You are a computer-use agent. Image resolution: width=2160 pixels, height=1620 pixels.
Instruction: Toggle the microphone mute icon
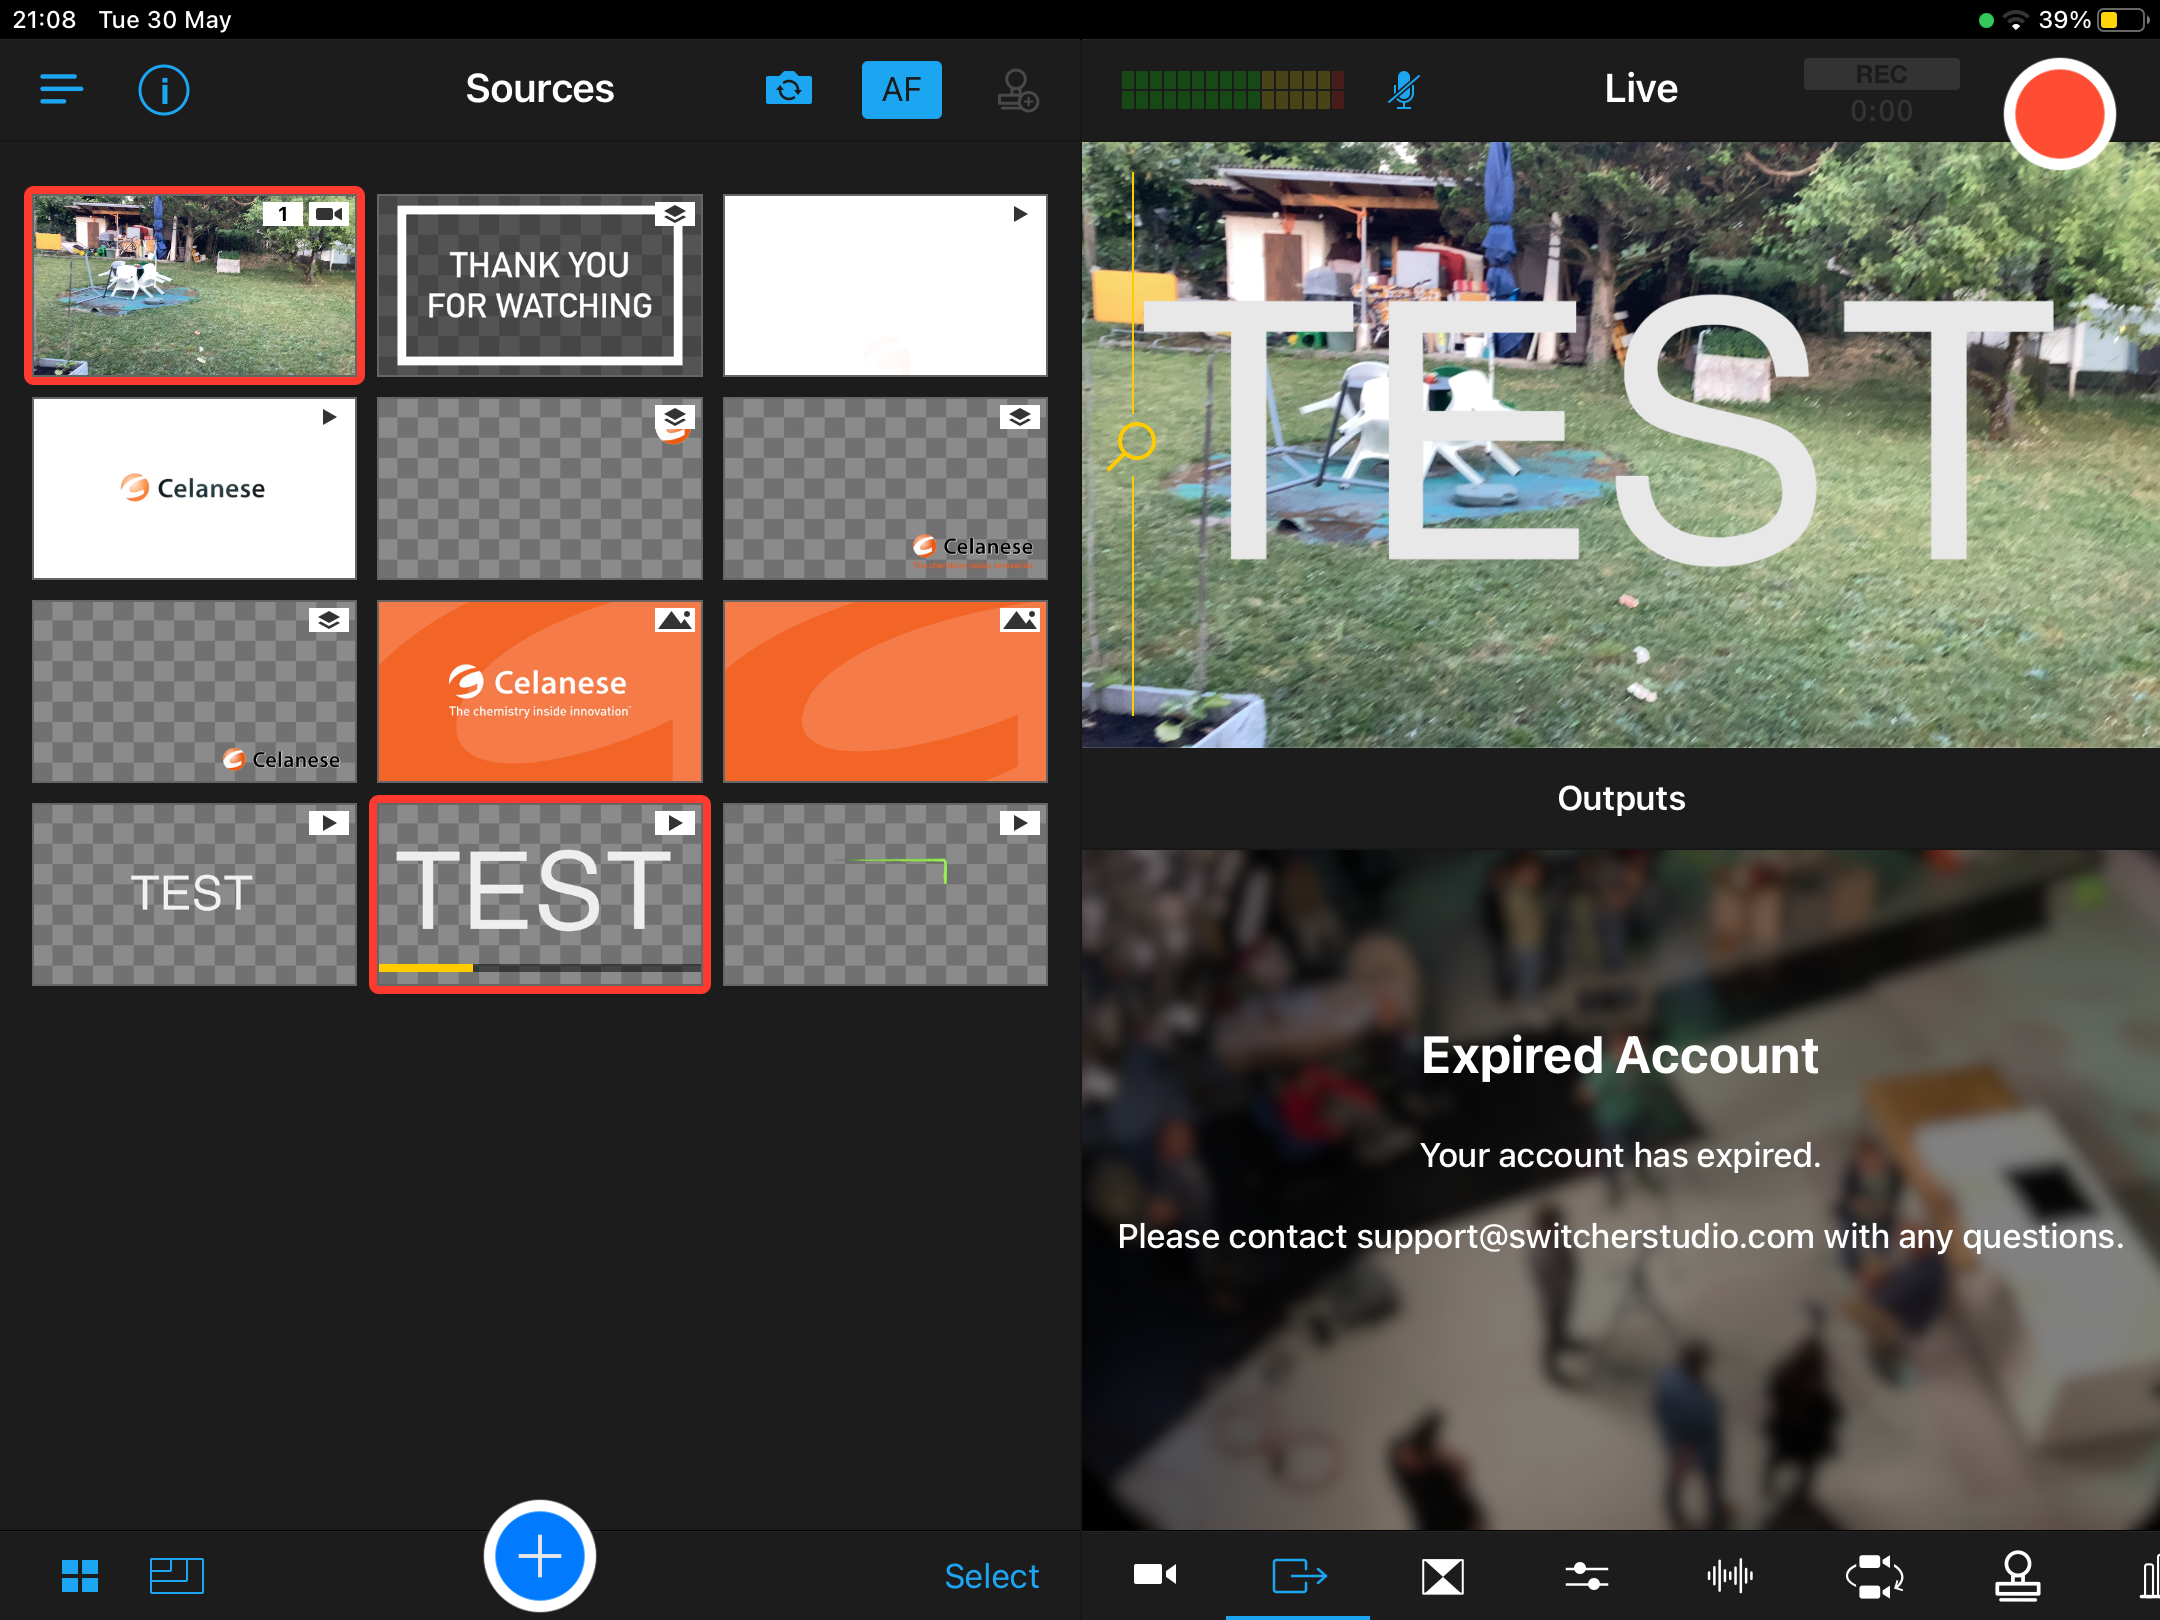(x=1403, y=90)
